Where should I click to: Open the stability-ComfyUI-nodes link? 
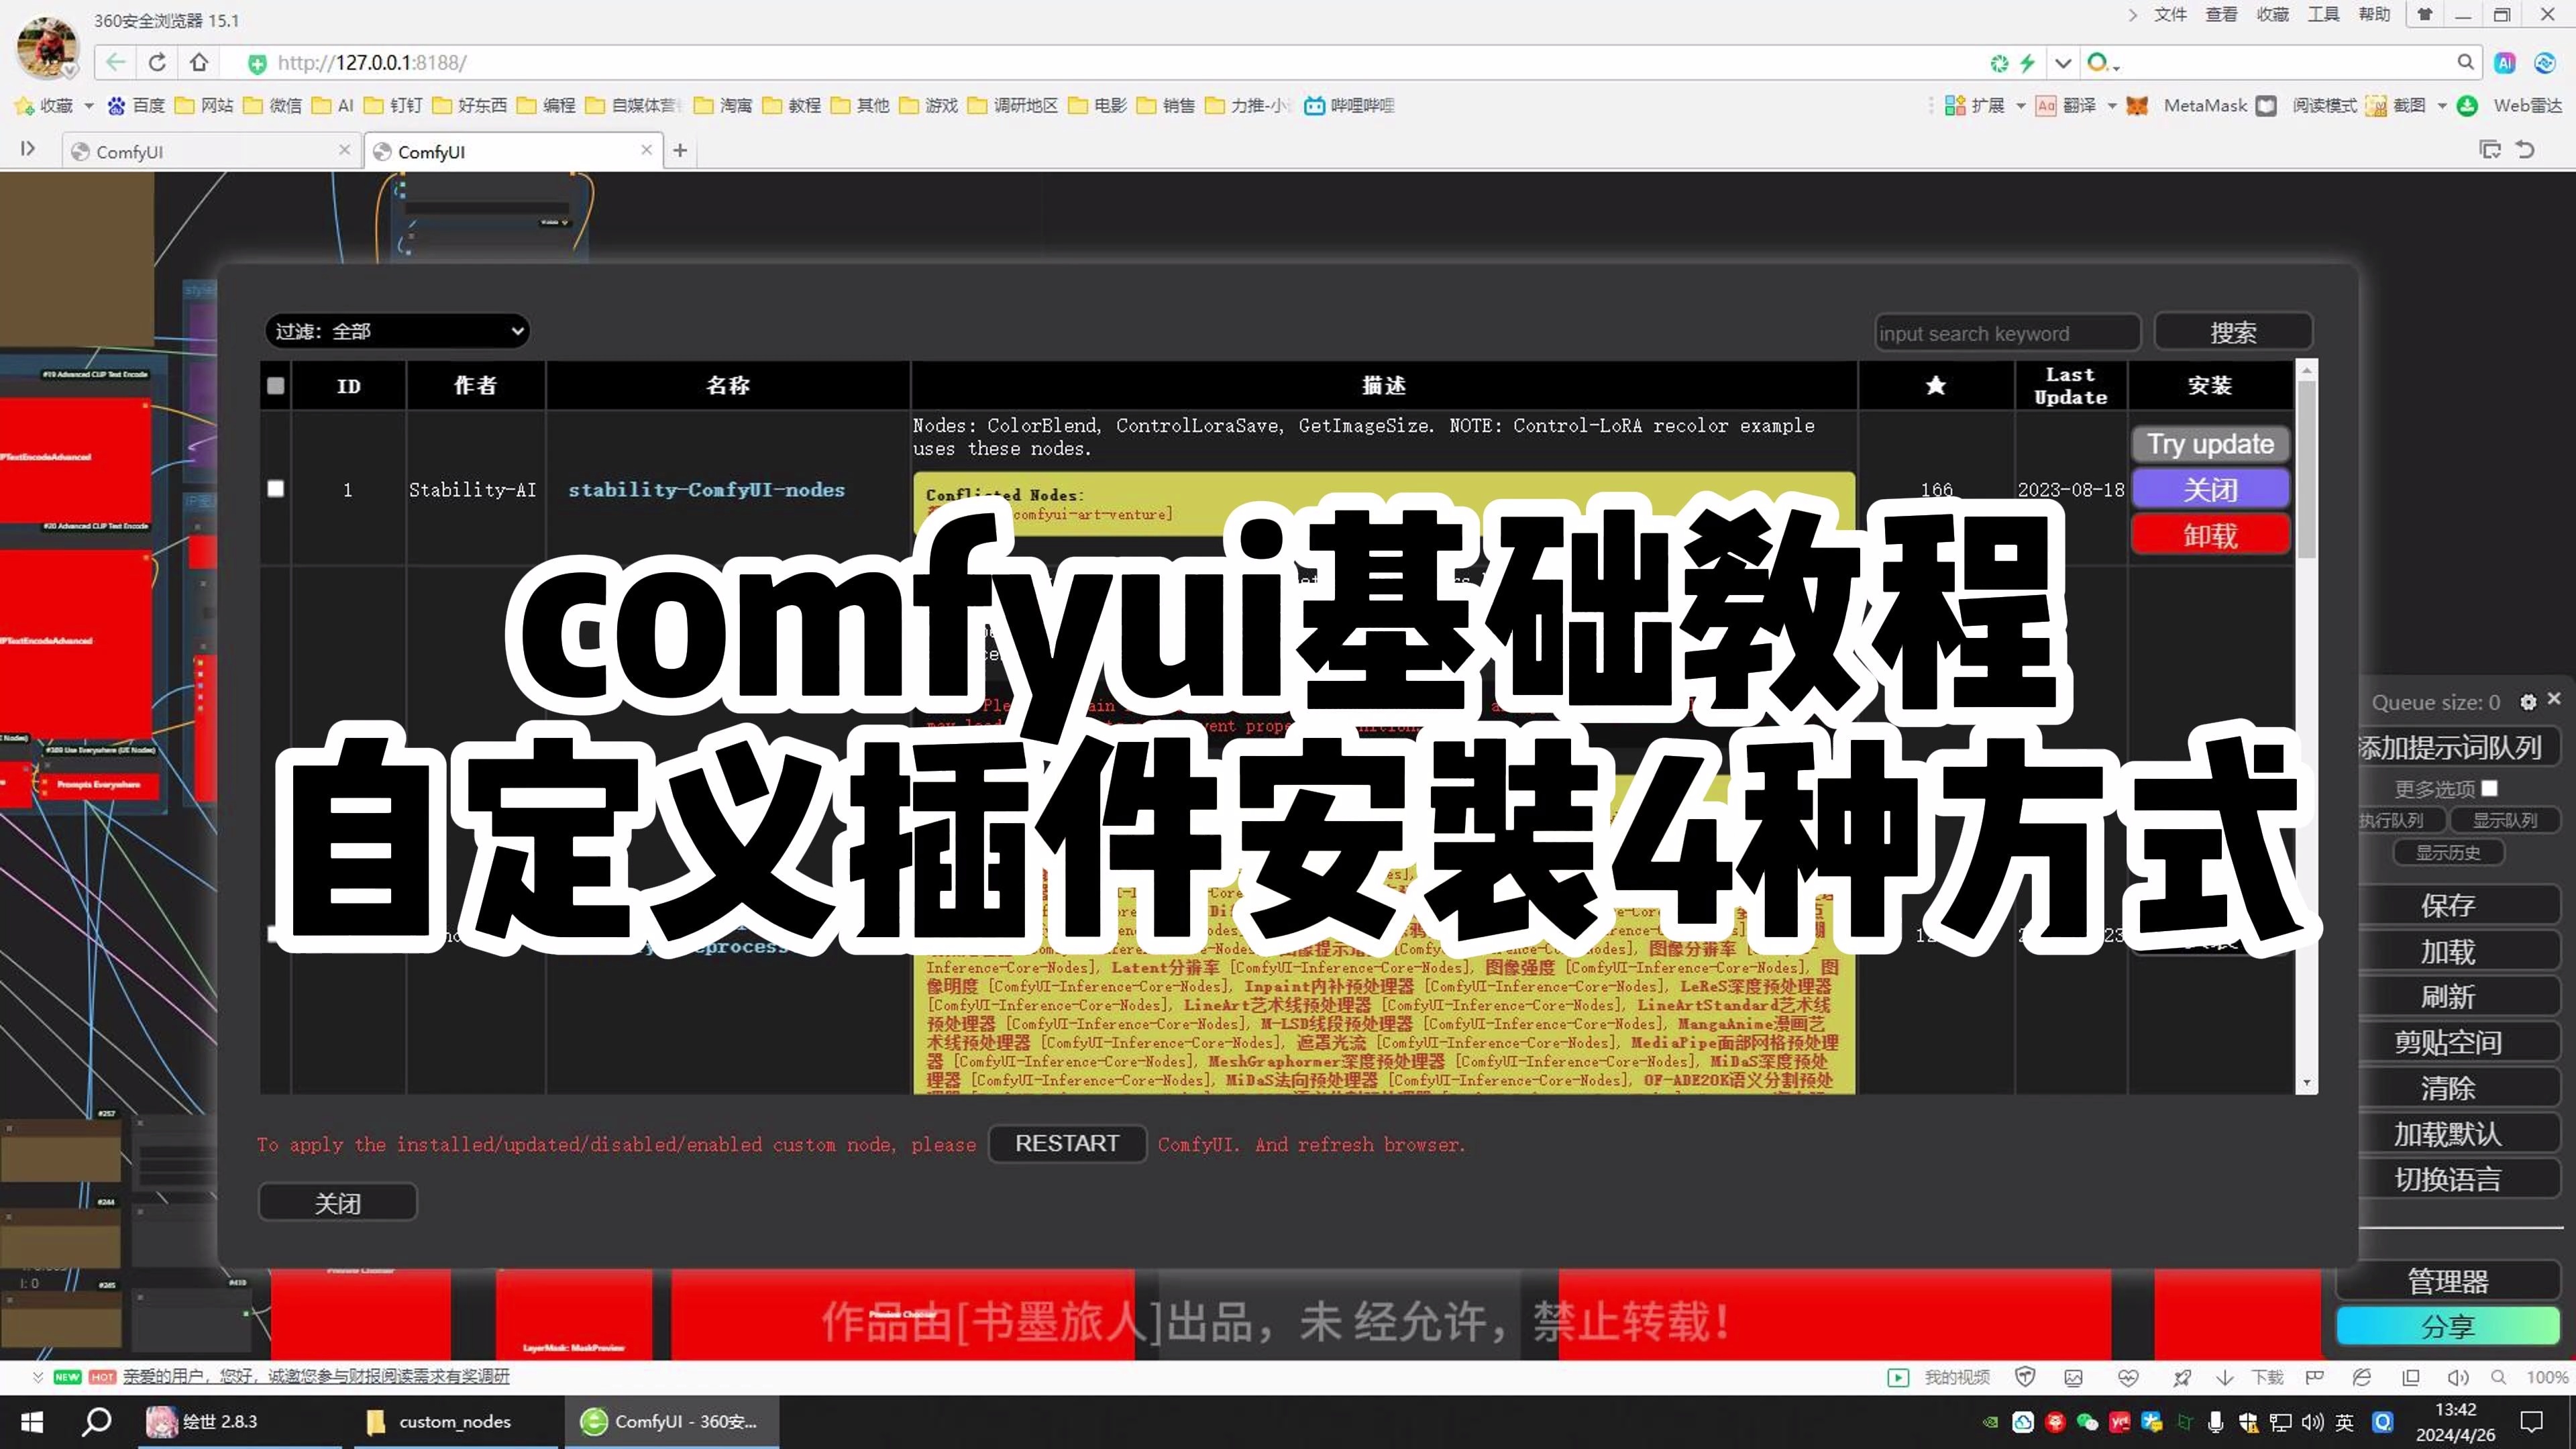(x=706, y=490)
